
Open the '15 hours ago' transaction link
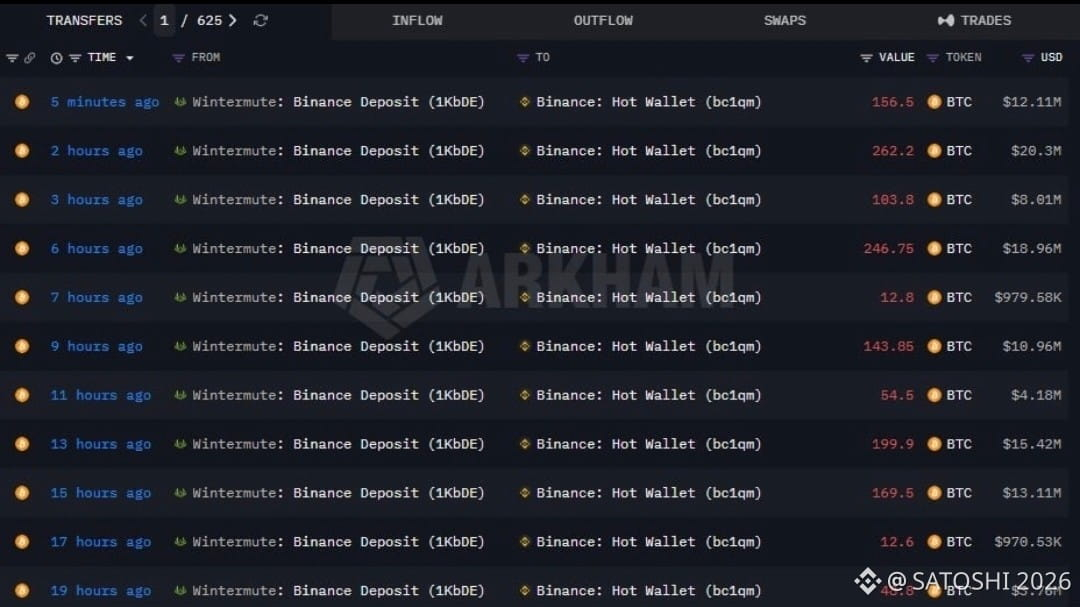coord(101,493)
